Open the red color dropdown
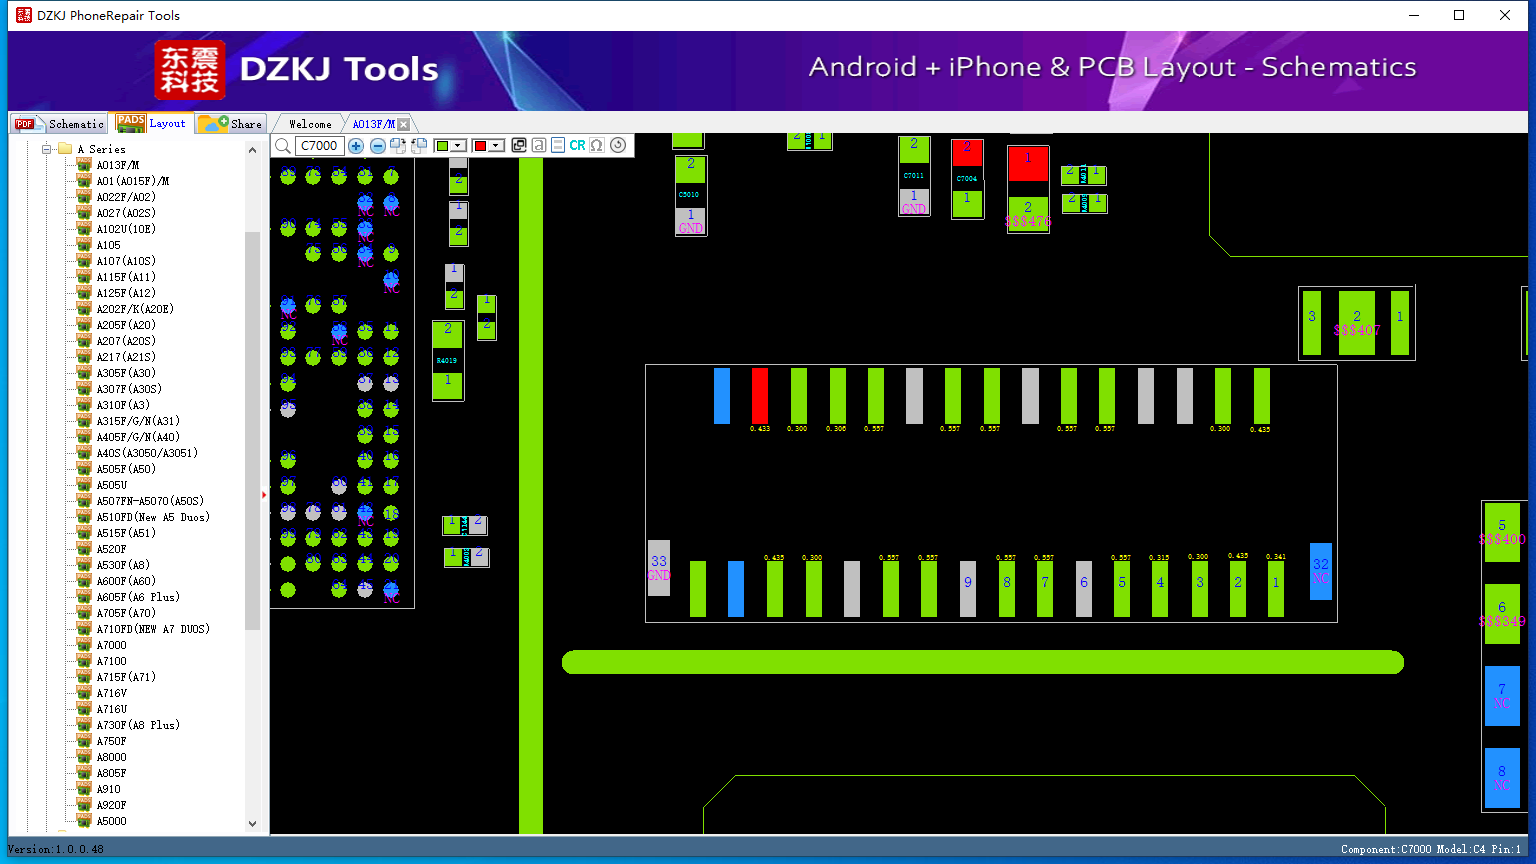The image size is (1536, 864). 496,146
